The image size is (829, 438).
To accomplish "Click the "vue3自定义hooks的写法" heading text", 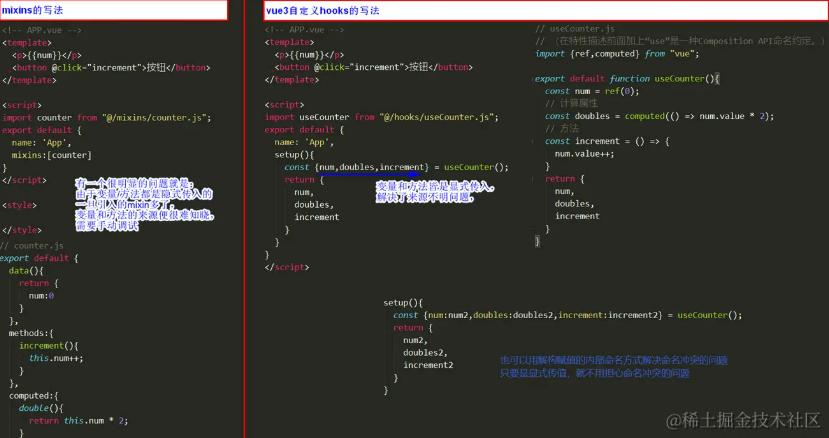I will click(323, 10).
